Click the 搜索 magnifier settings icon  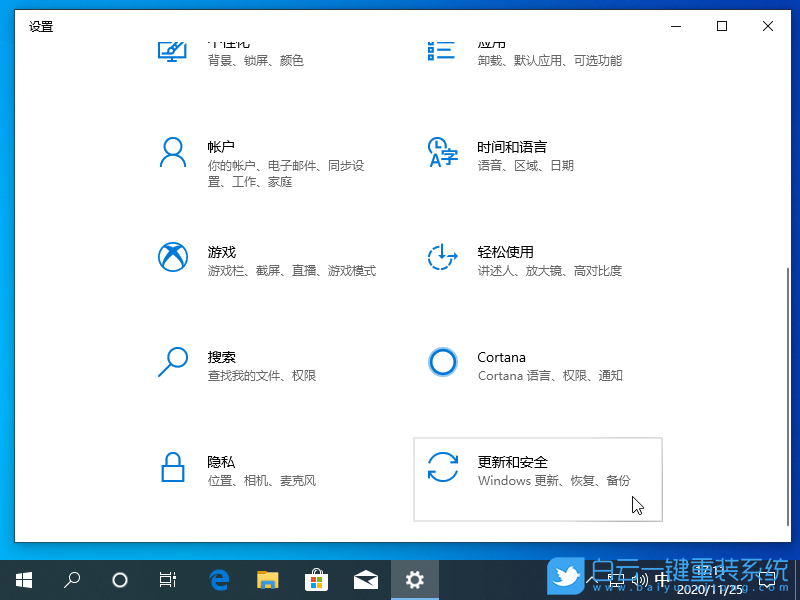pyautogui.click(x=172, y=362)
